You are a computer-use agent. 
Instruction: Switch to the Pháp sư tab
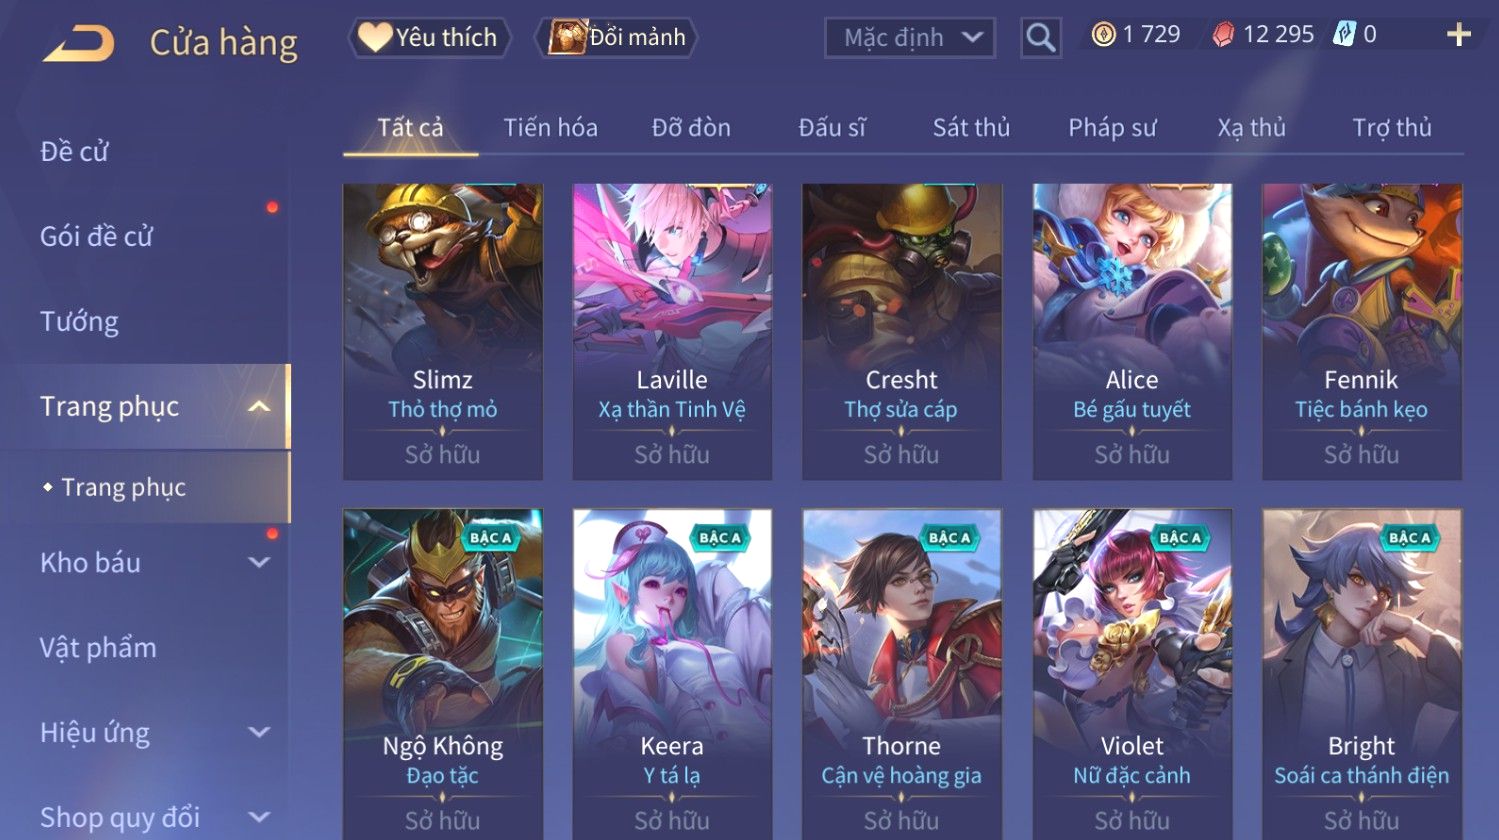coord(1112,127)
